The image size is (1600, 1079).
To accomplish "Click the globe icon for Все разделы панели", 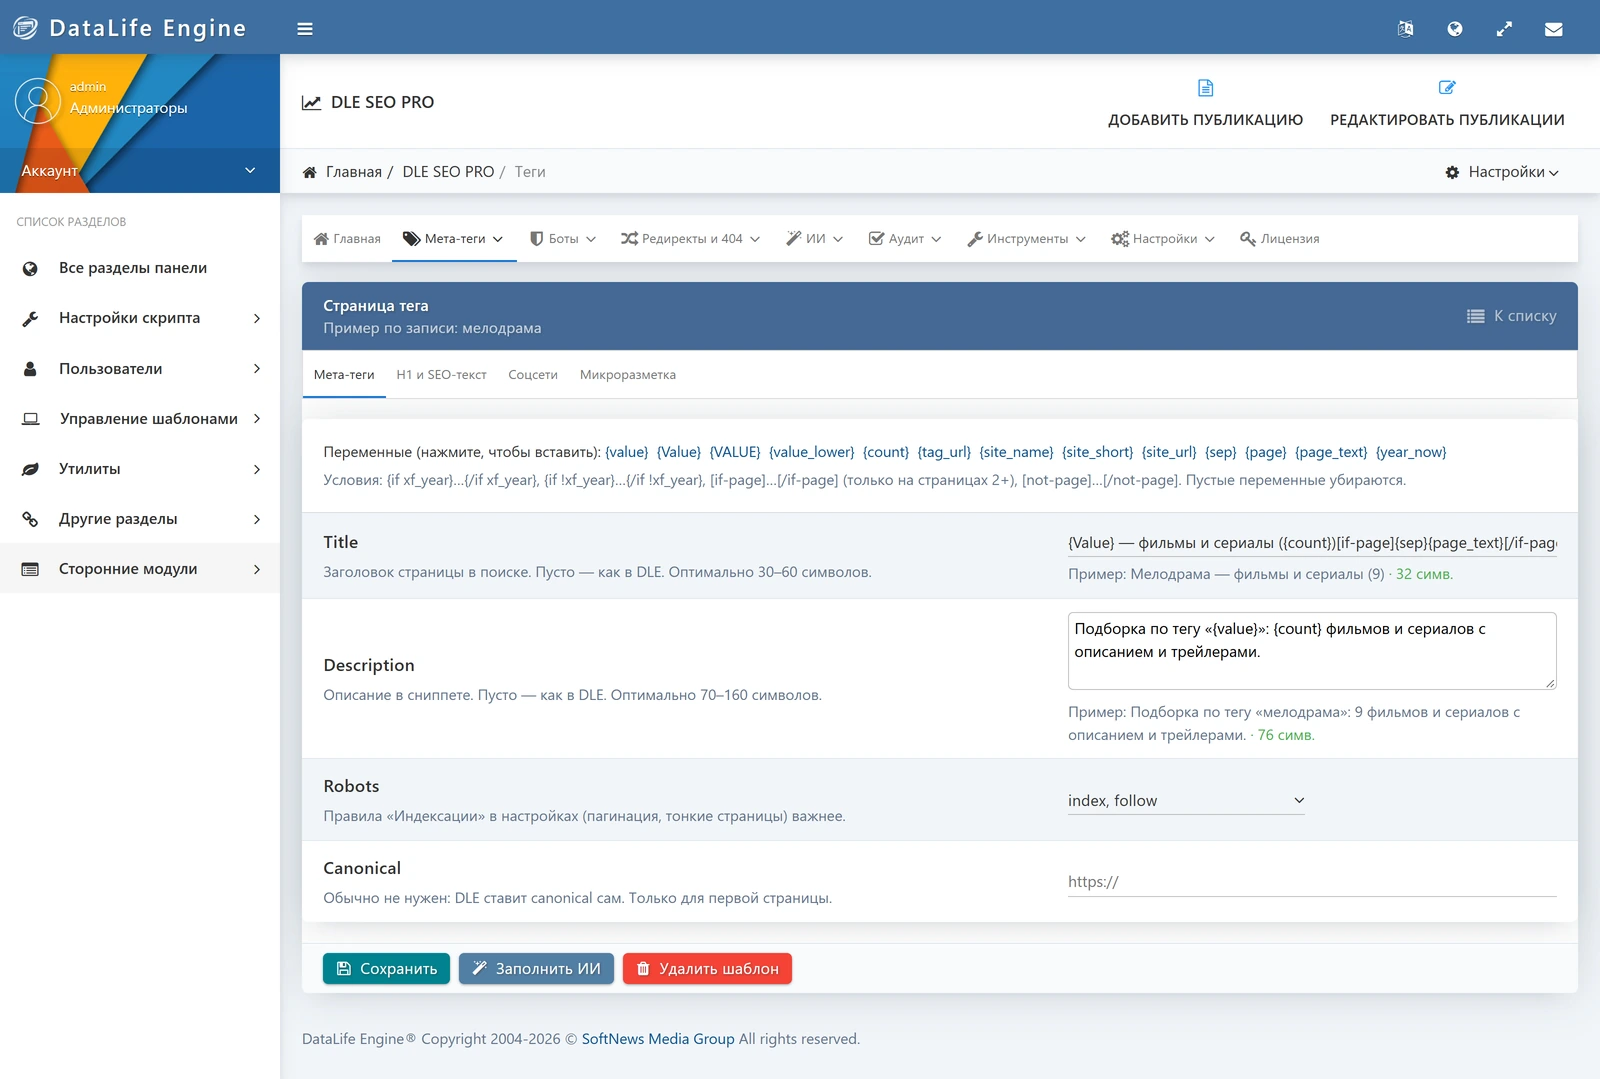I will [x=30, y=268].
